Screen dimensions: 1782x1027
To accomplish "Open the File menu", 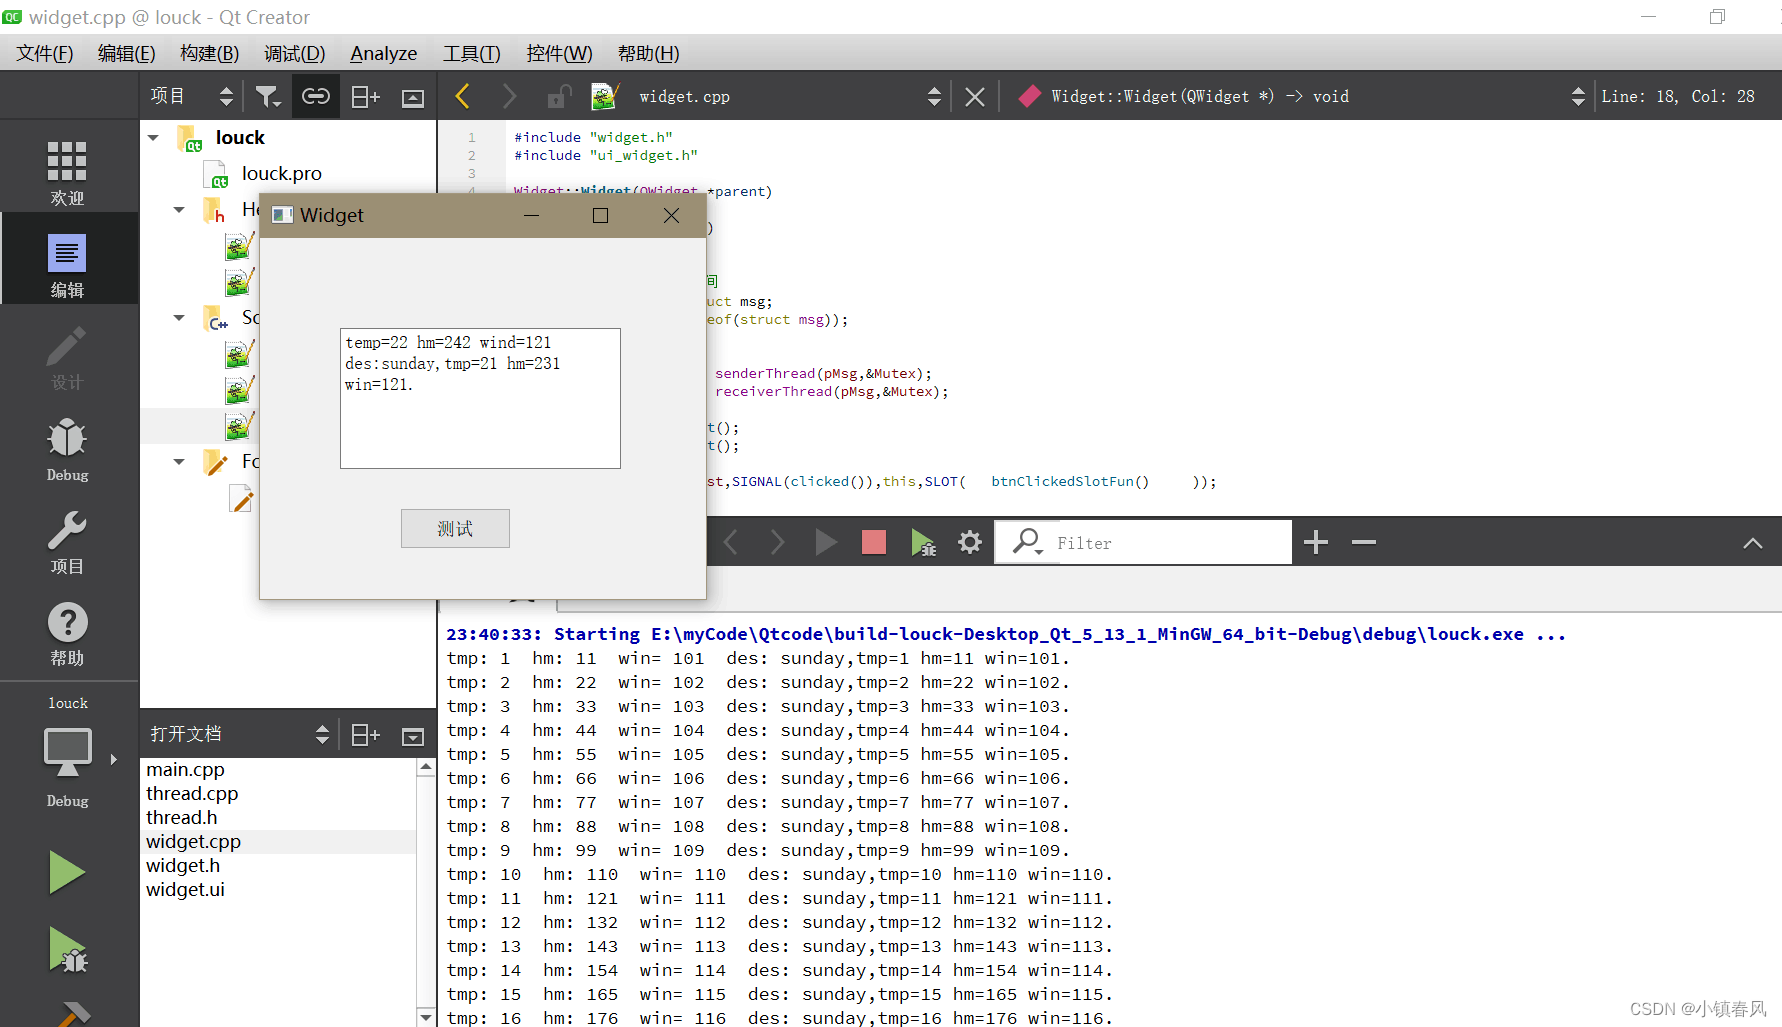I will click(44, 53).
